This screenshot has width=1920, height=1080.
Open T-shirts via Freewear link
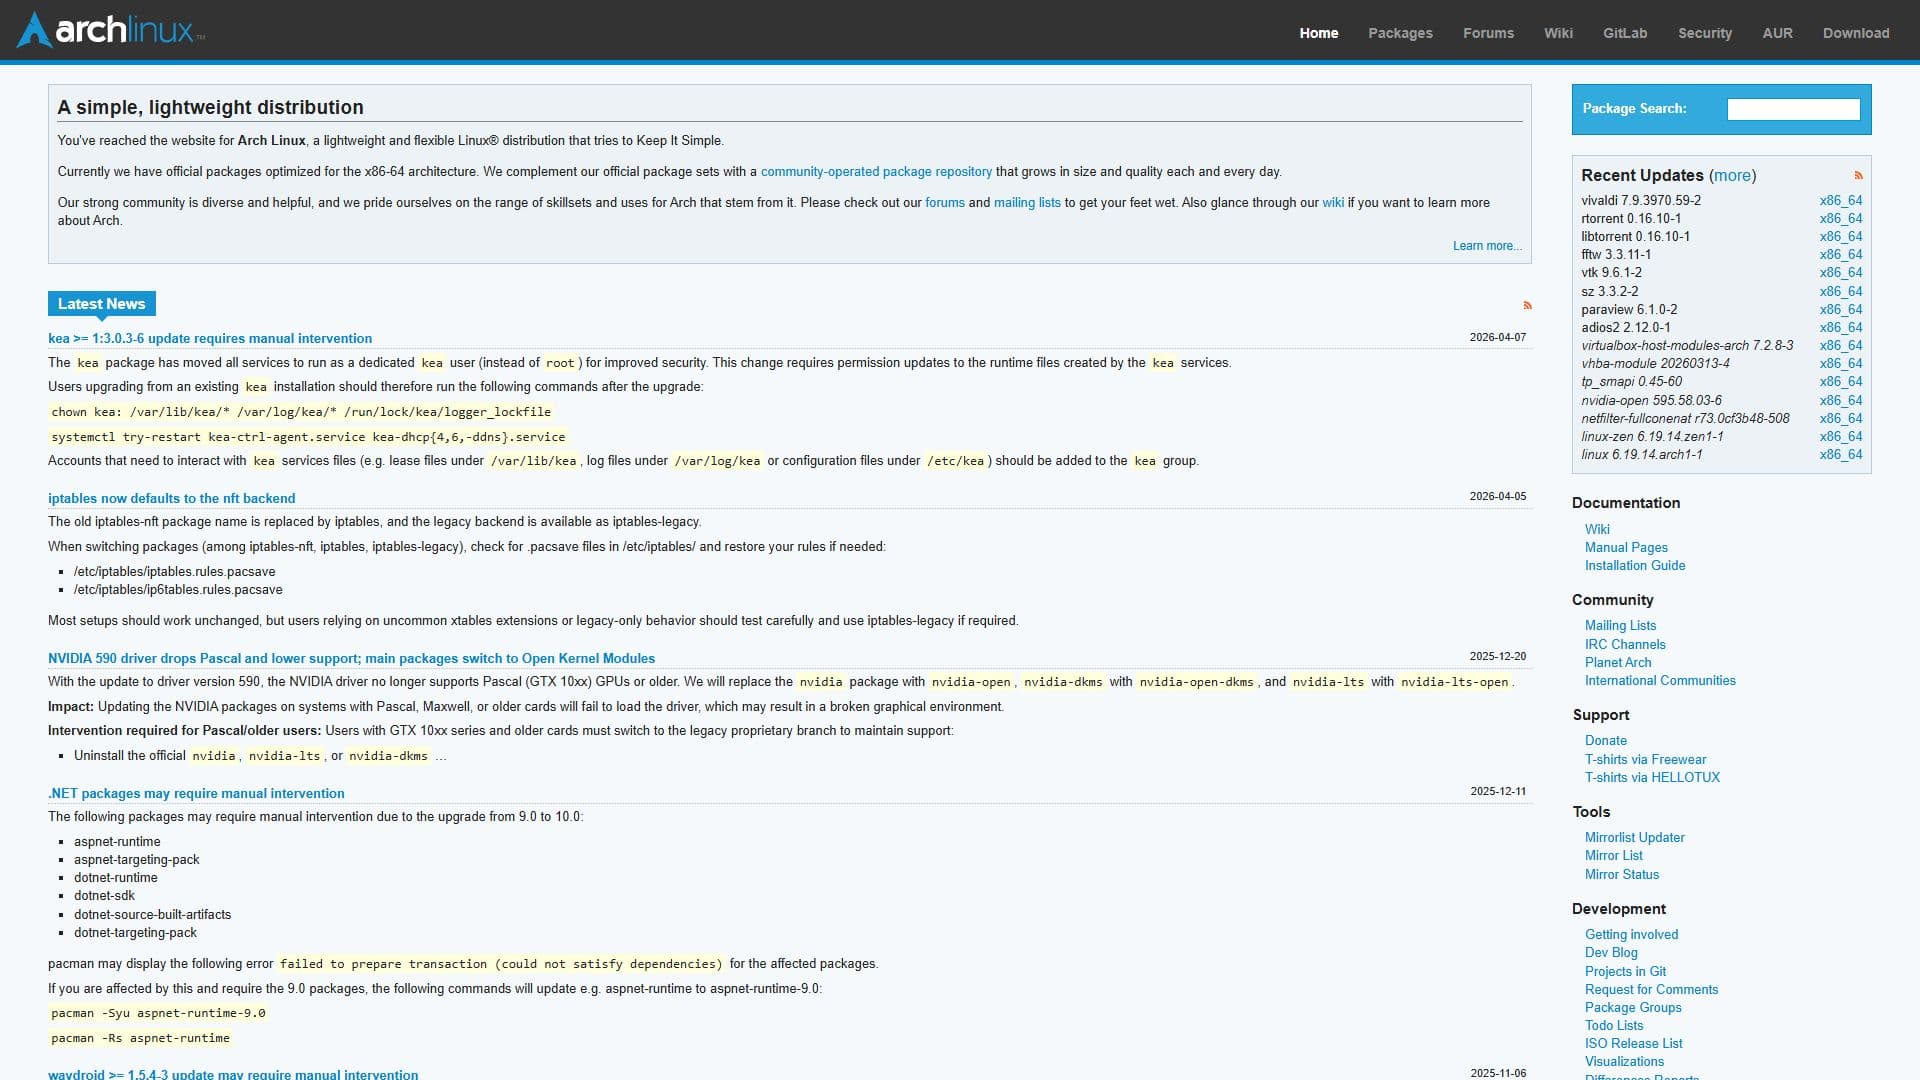coord(1645,760)
